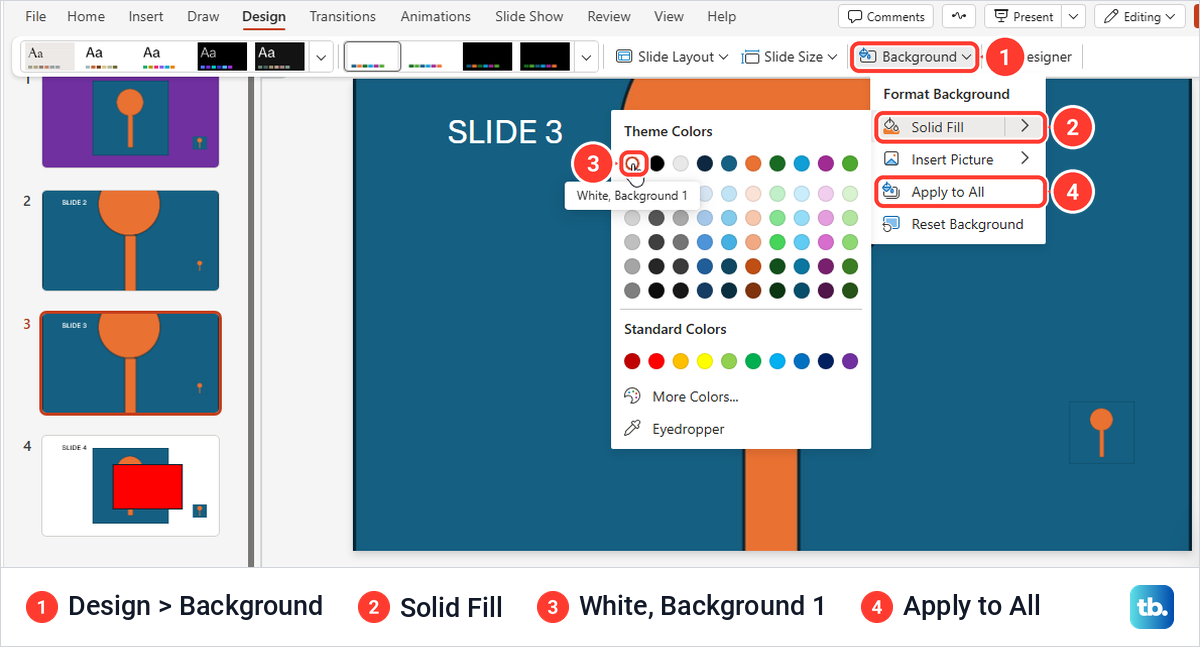
Task: Open the Slide Size dropdown
Action: tap(788, 57)
